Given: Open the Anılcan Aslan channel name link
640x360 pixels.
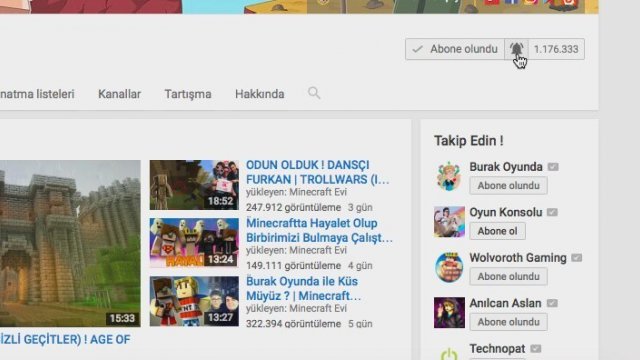Looking at the screenshot, I should (505, 303).
